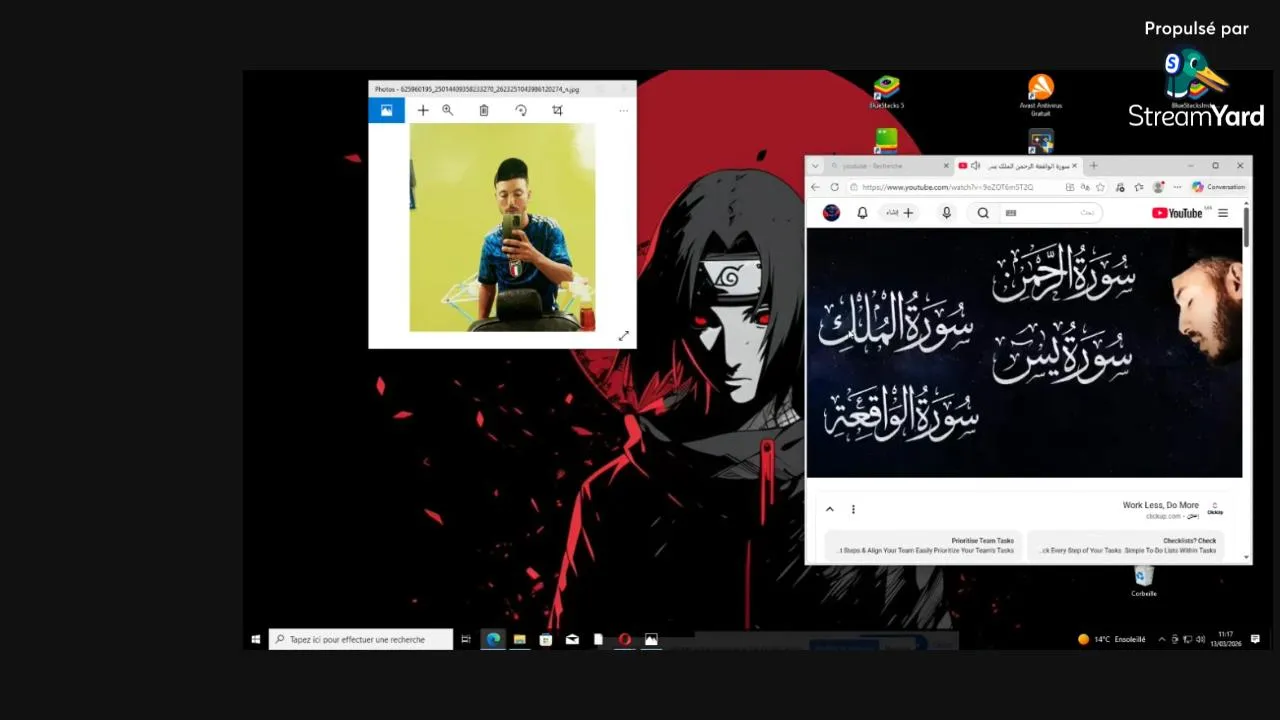Image resolution: width=1280 pixels, height=720 pixels.
Task: Open Mail app from the taskbar
Action: point(572,639)
